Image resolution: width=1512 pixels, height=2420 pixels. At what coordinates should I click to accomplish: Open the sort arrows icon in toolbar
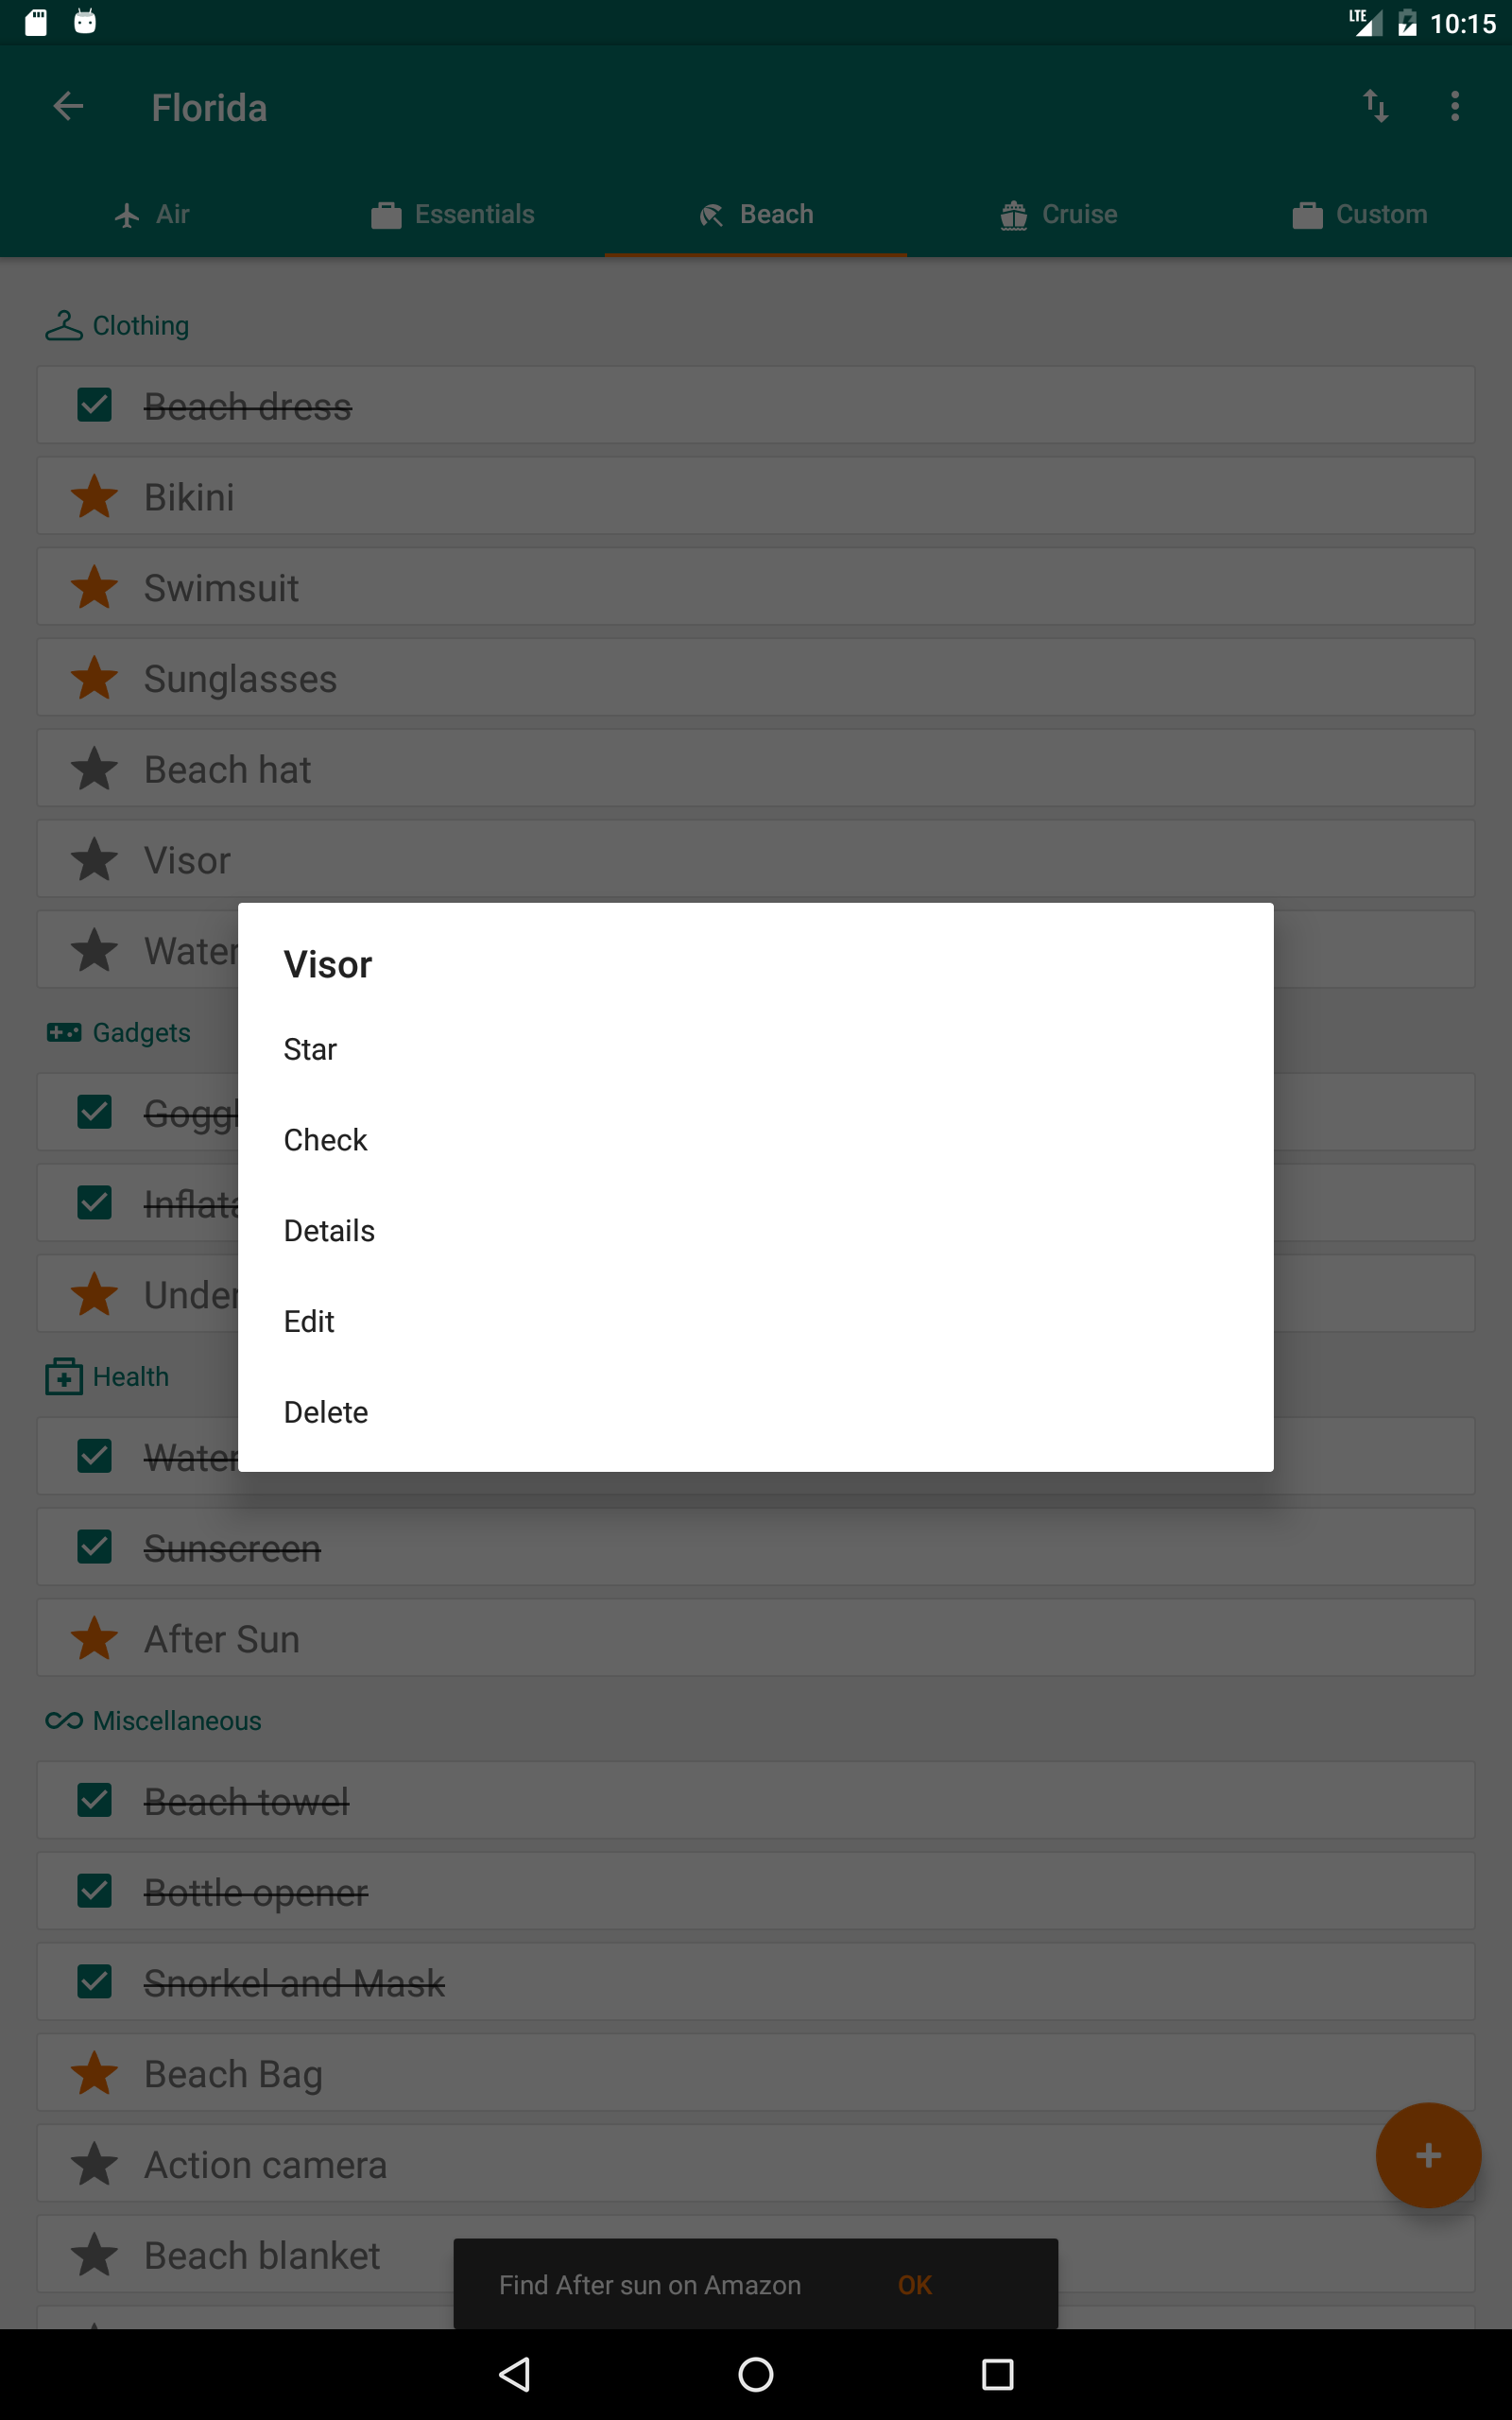point(1375,106)
